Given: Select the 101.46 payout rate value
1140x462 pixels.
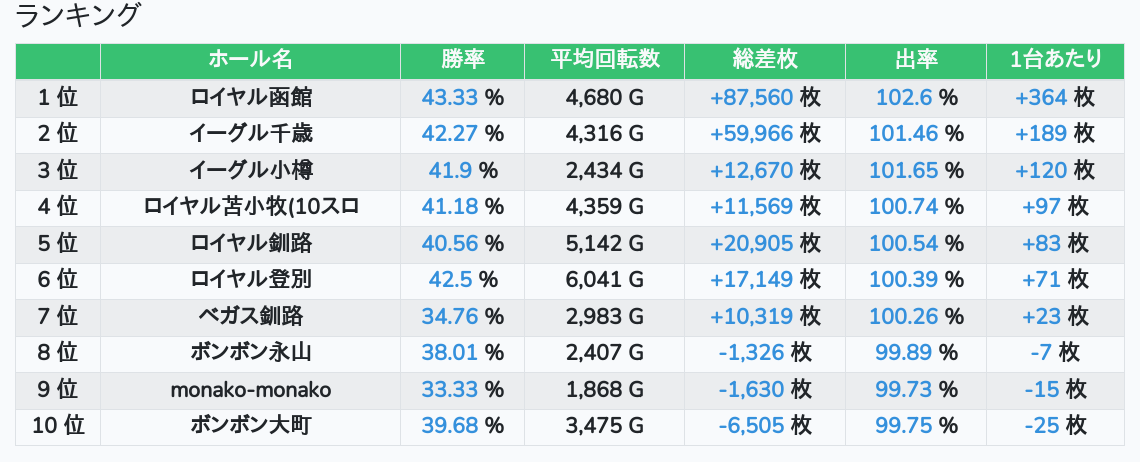Looking at the screenshot, I should click(x=904, y=133).
